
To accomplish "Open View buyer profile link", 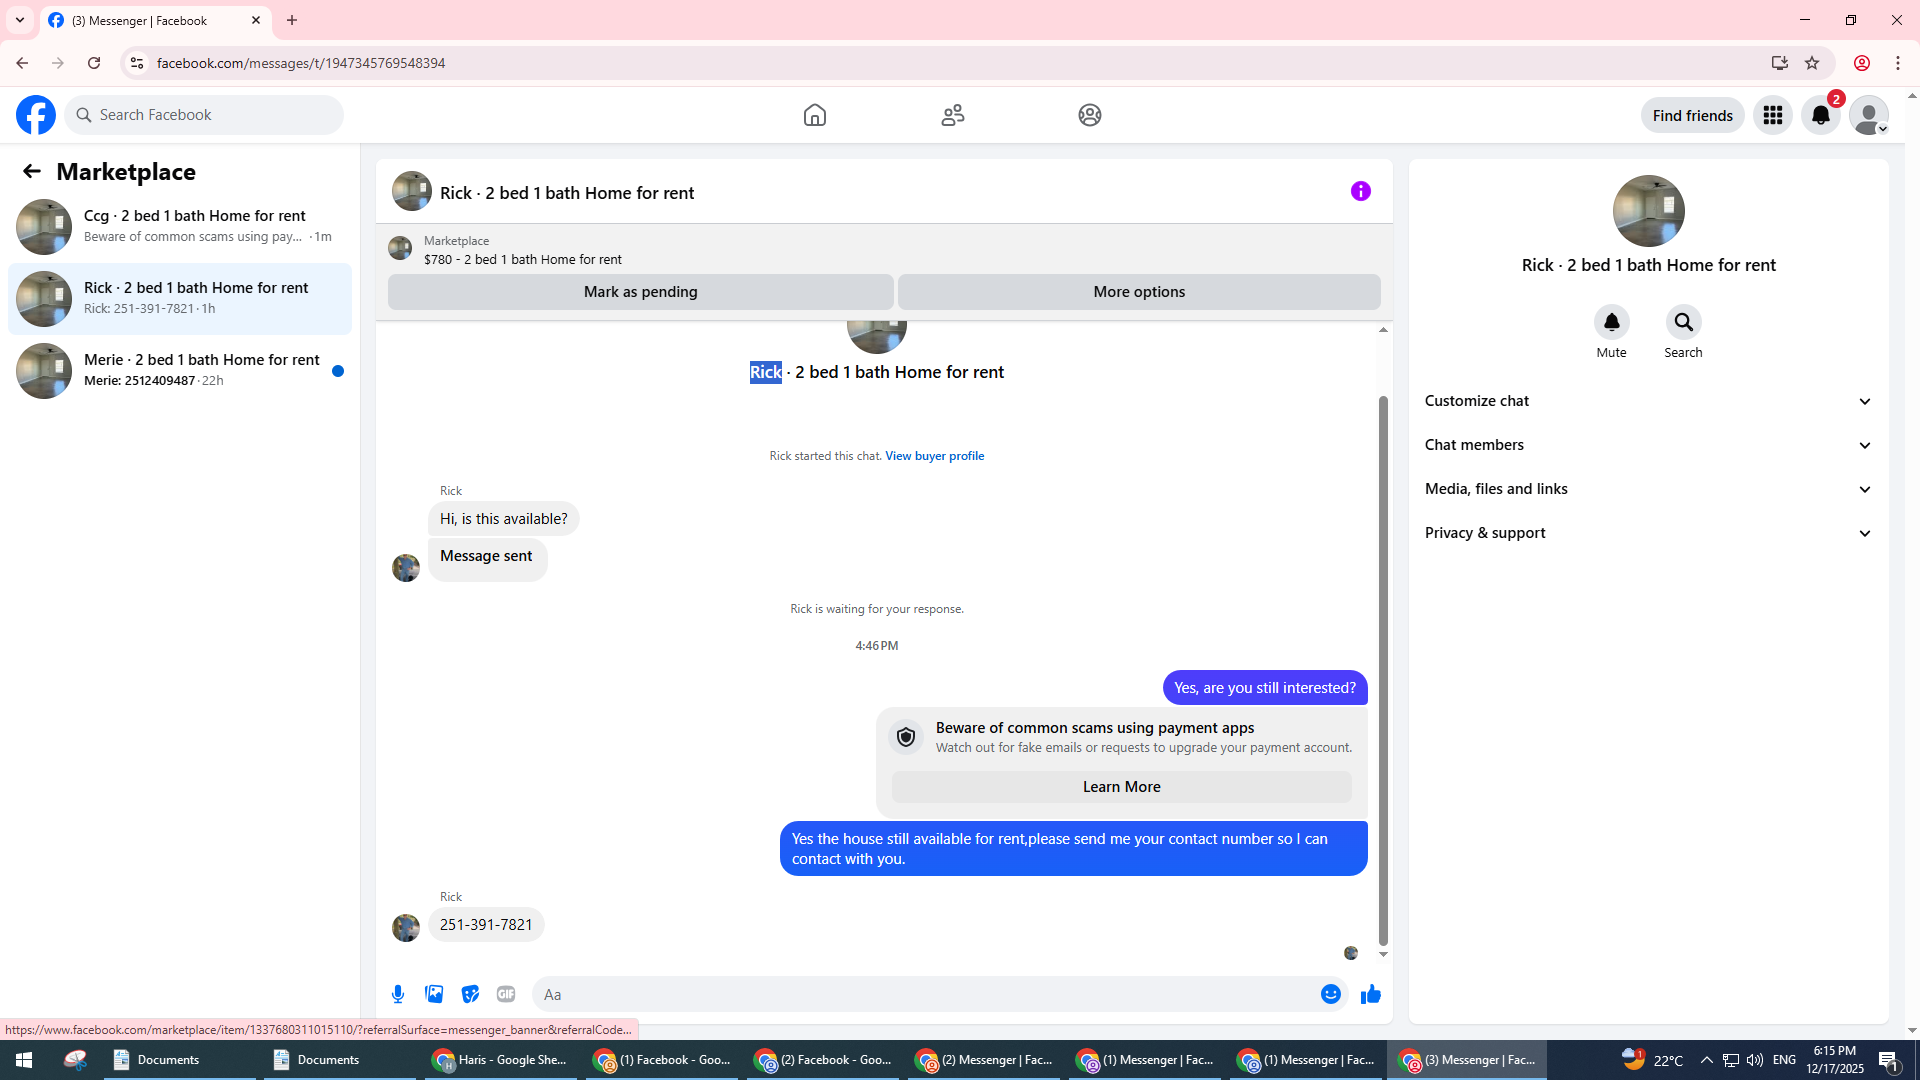I will tap(934, 456).
